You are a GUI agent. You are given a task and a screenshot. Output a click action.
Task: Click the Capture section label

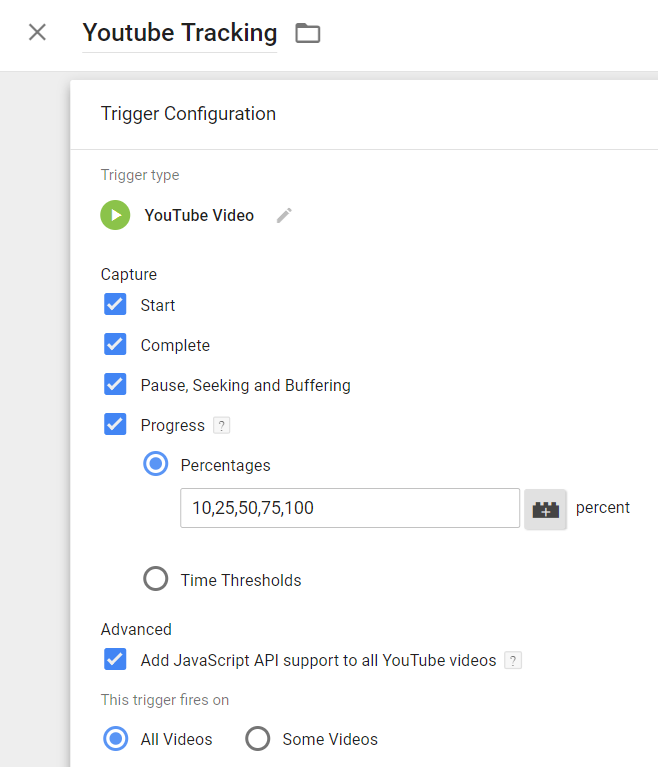[129, 274]
